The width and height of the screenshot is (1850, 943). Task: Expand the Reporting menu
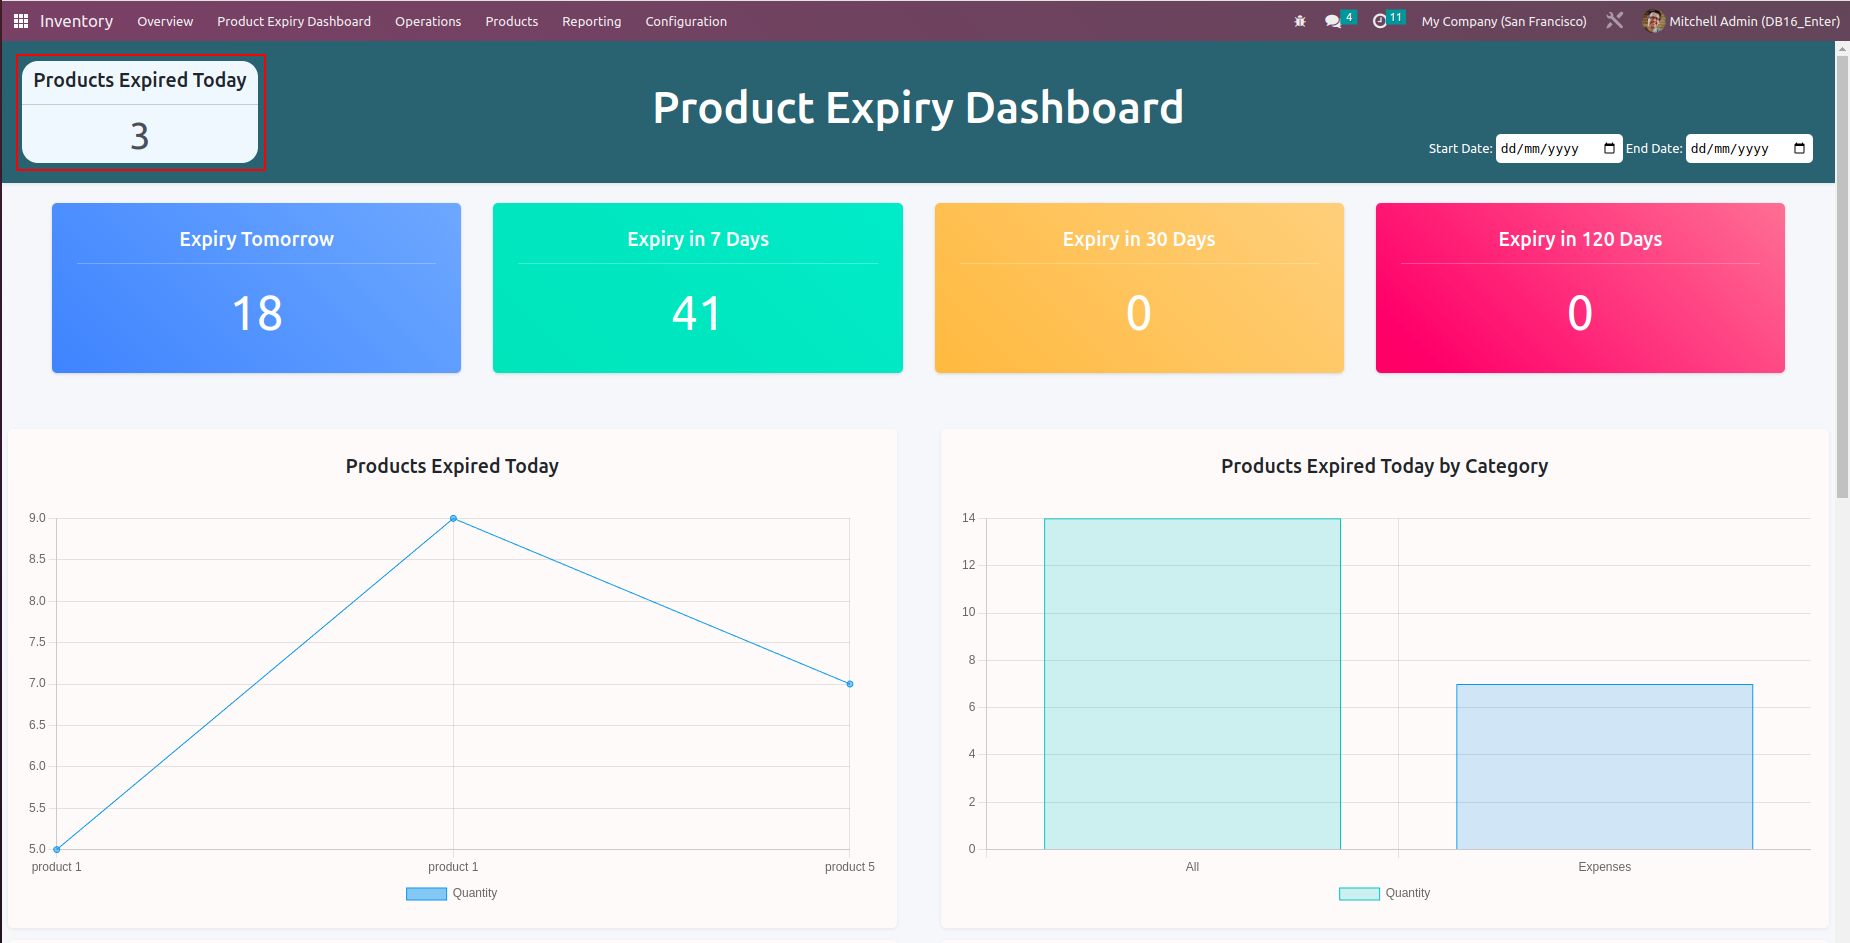click(591, 21)
